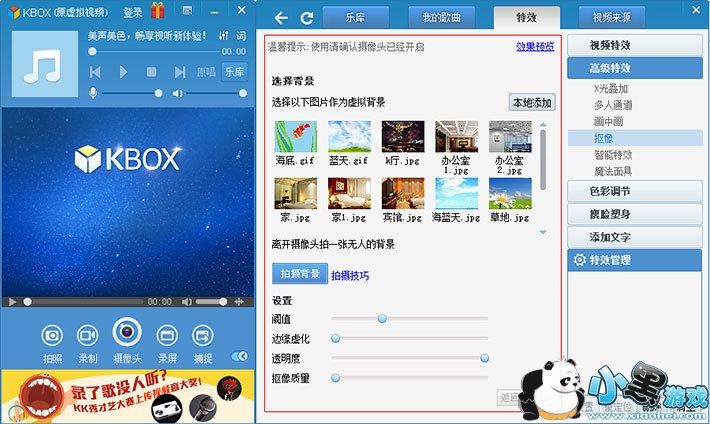Go back with the left arrow

281,18
